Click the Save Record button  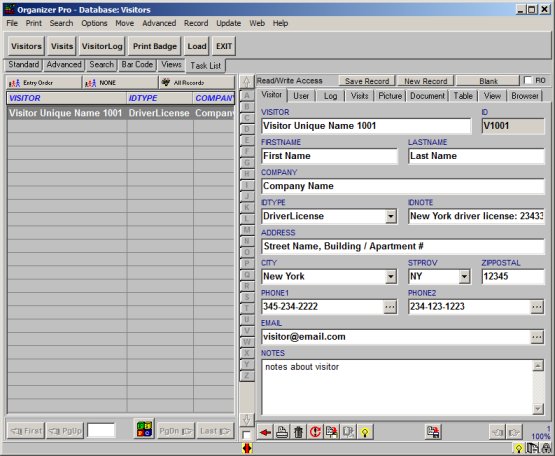[367, 81]
